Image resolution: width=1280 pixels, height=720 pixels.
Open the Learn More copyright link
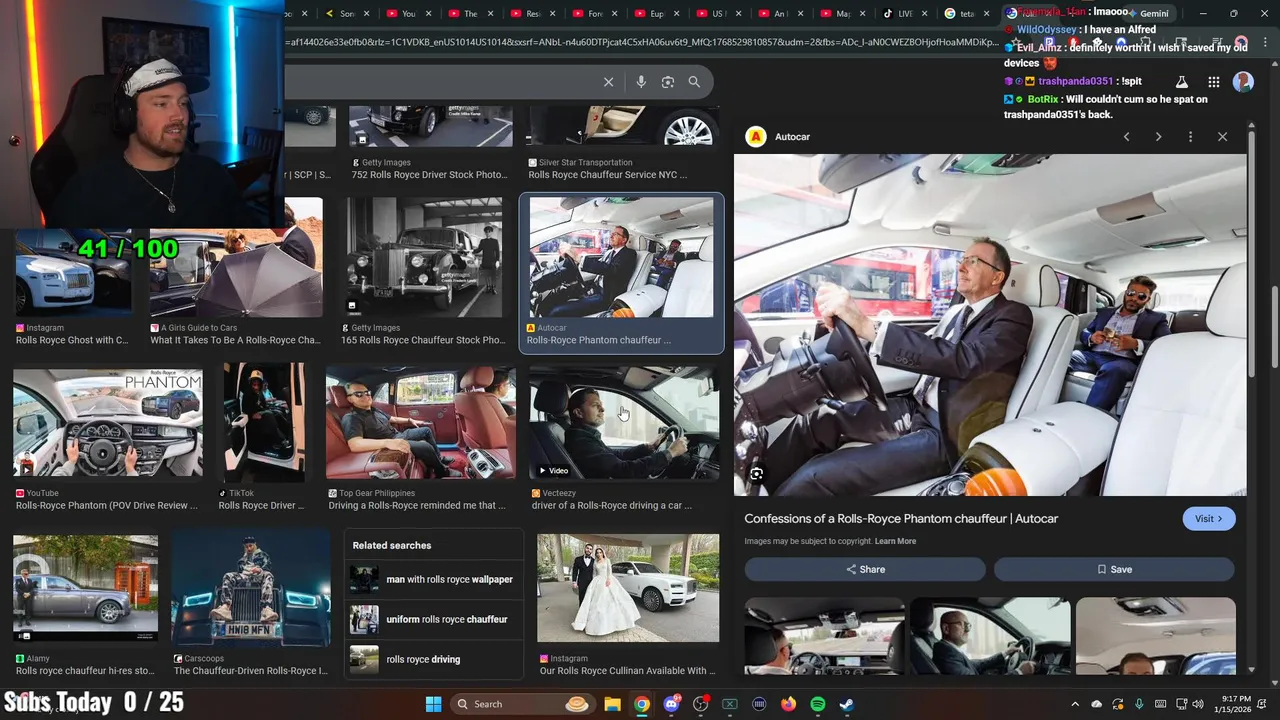[895, 541]
